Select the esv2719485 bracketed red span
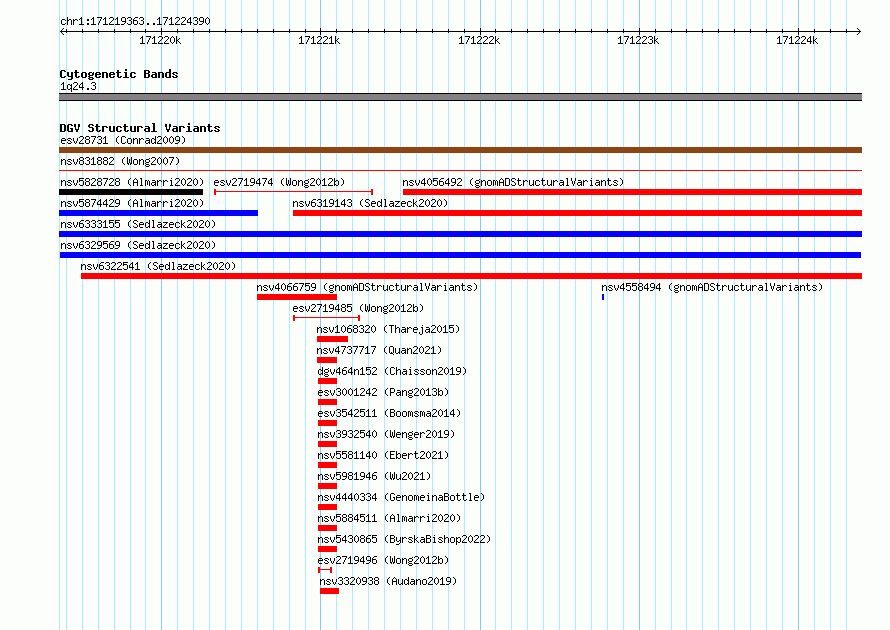This screenshot has height=630, width=890. coord(326,318)
